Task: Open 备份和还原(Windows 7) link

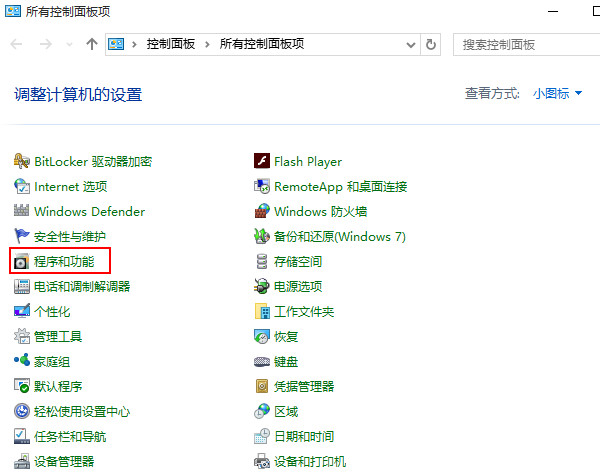Action: tap(340, 236)
